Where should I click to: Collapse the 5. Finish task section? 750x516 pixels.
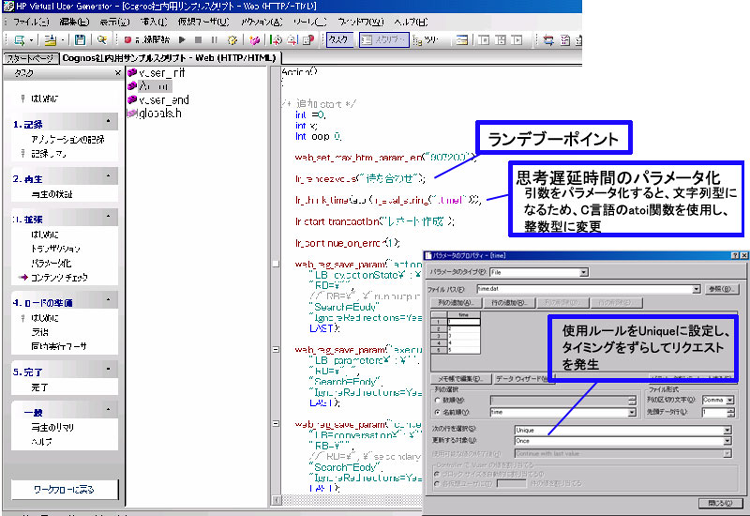pos(109,369)
